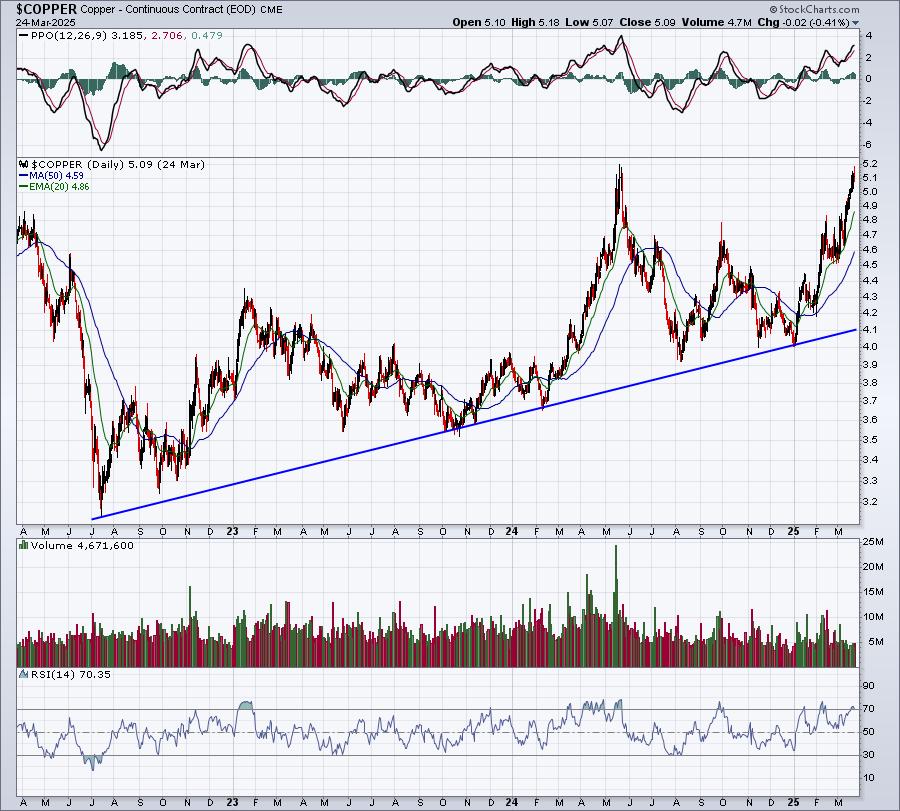The image size is (900, 811).
Task: Click the copyright symbol before StockCharts.com
Action: 773,9
